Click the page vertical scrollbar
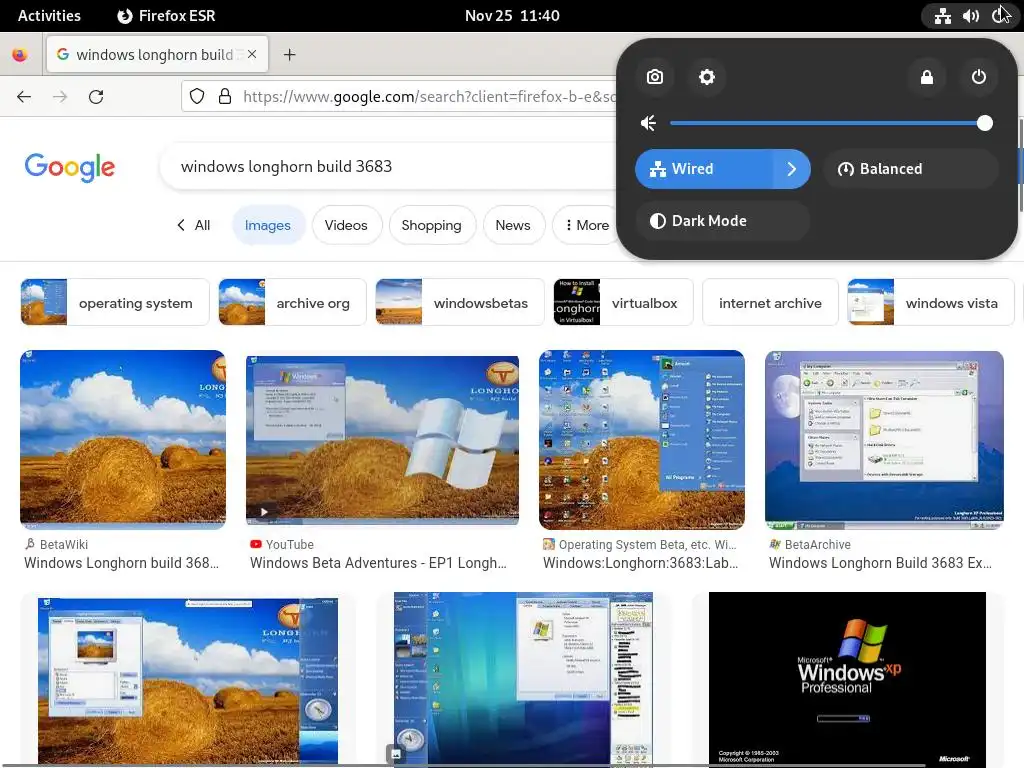The height and width of the screenshot is (768, 1024). (1020, 165)
